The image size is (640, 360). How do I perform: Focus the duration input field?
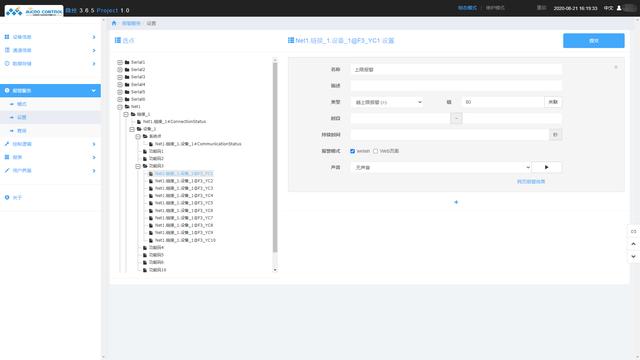coord(449,135)
